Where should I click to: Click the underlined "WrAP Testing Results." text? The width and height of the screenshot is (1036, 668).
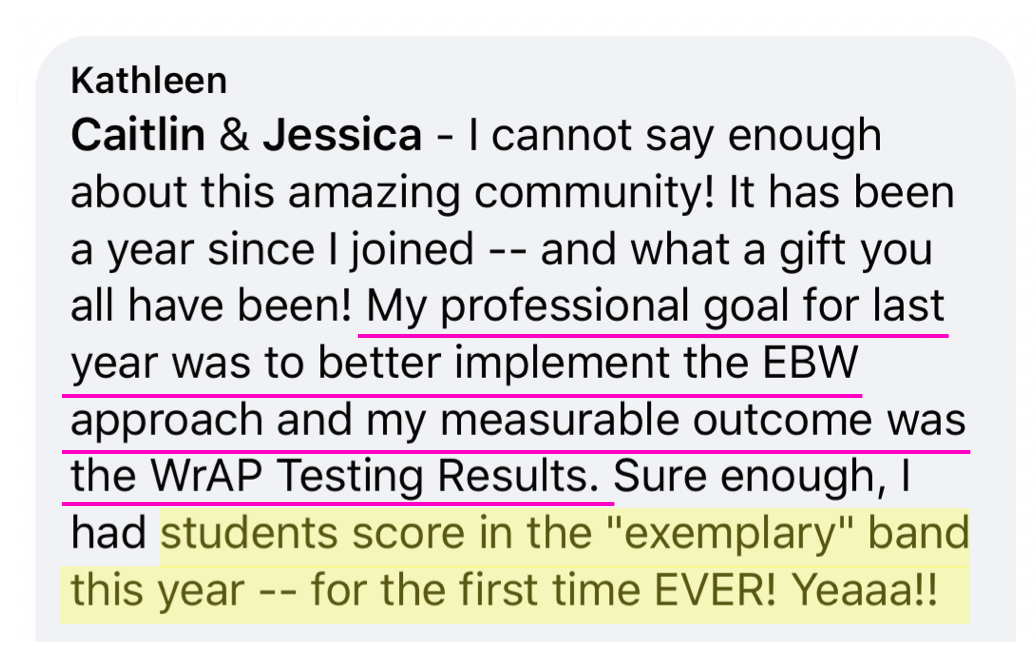pos(374,476)
